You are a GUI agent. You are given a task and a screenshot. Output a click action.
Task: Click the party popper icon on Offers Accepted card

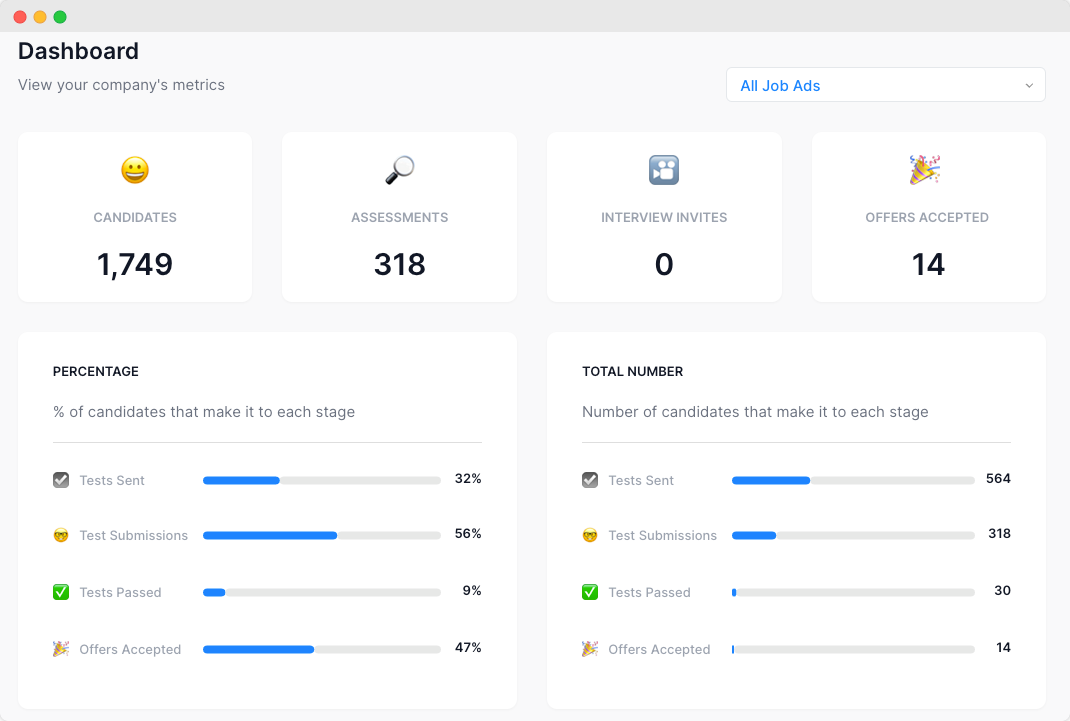pos(927,170)
